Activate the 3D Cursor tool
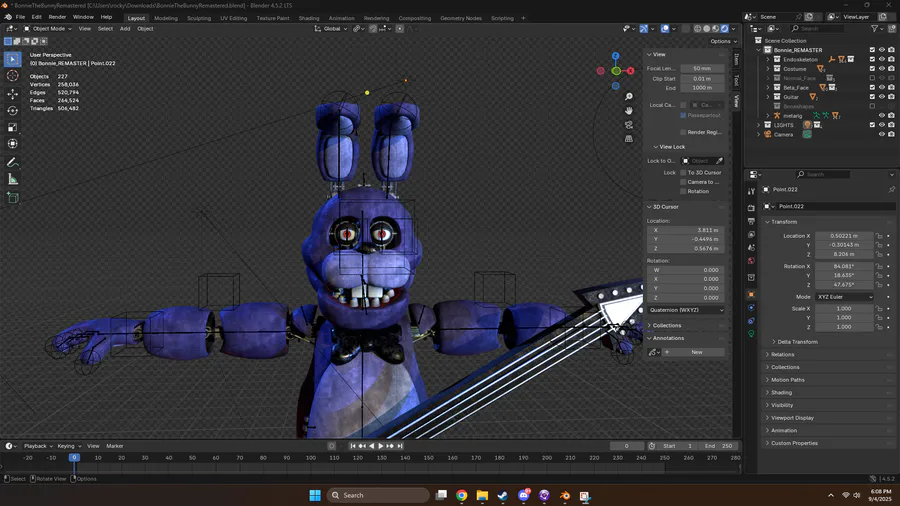 point(13,76)
